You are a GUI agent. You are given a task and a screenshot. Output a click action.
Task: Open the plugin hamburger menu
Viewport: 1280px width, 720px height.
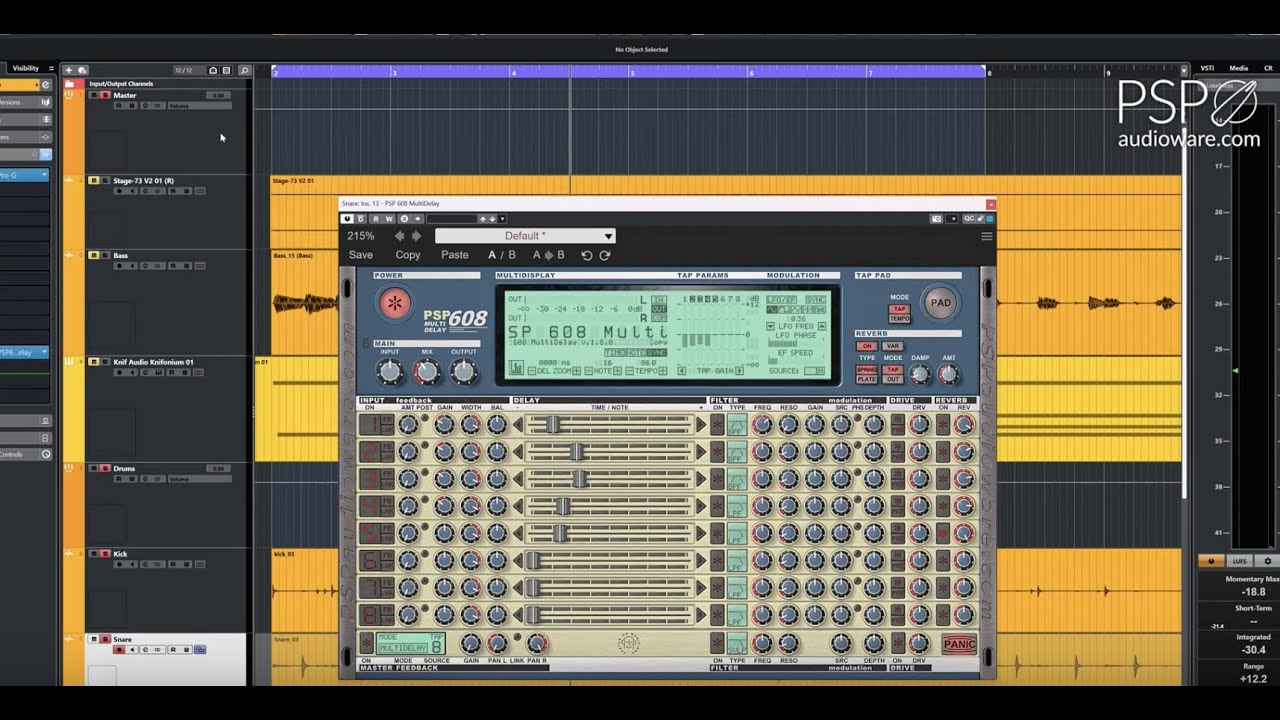(x=987, y=237)
